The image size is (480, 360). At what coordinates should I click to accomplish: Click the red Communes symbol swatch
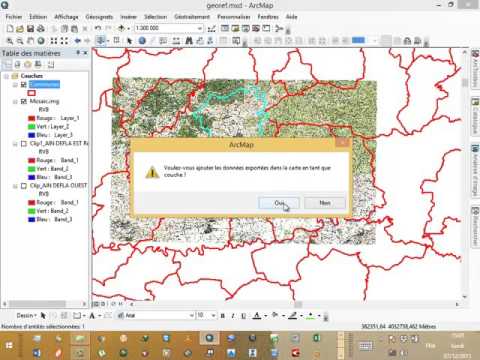(32, 93)
